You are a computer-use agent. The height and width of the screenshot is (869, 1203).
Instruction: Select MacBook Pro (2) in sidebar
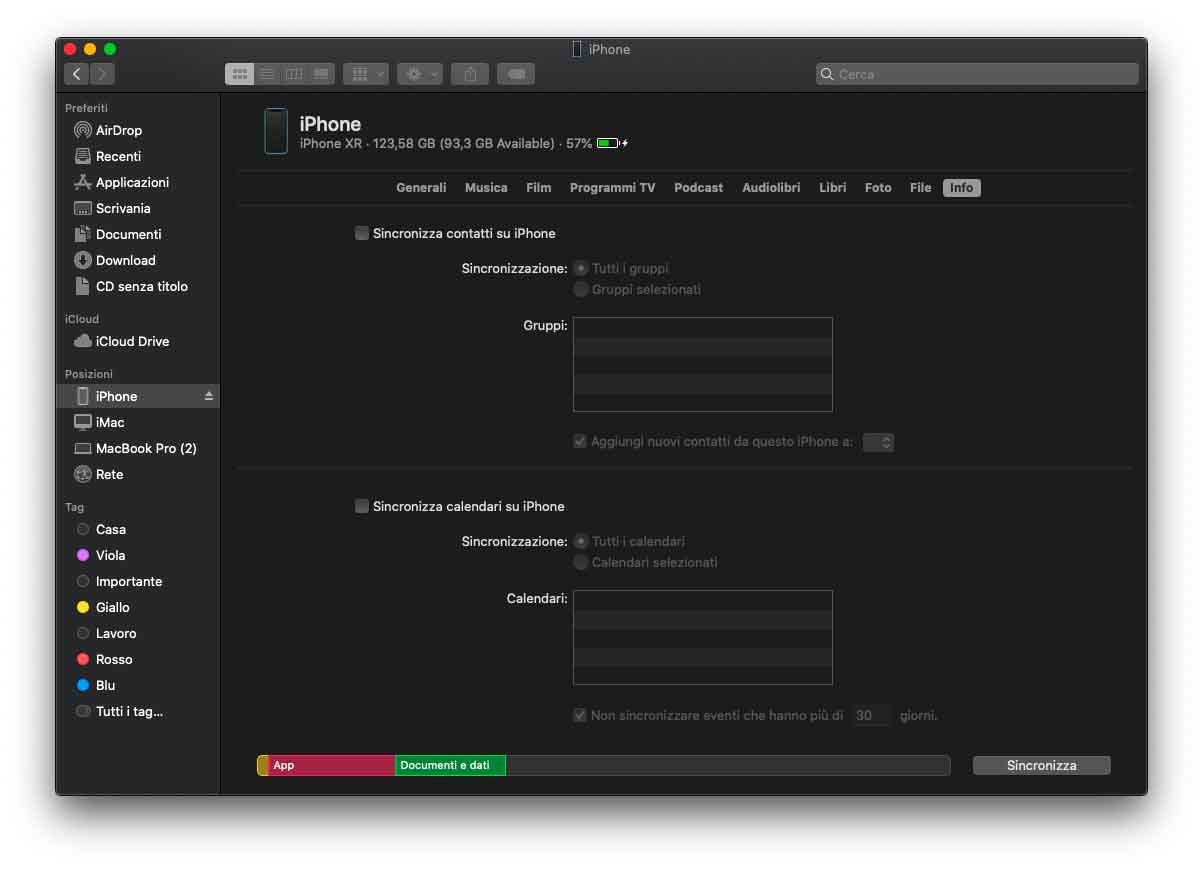pos(138,448)
